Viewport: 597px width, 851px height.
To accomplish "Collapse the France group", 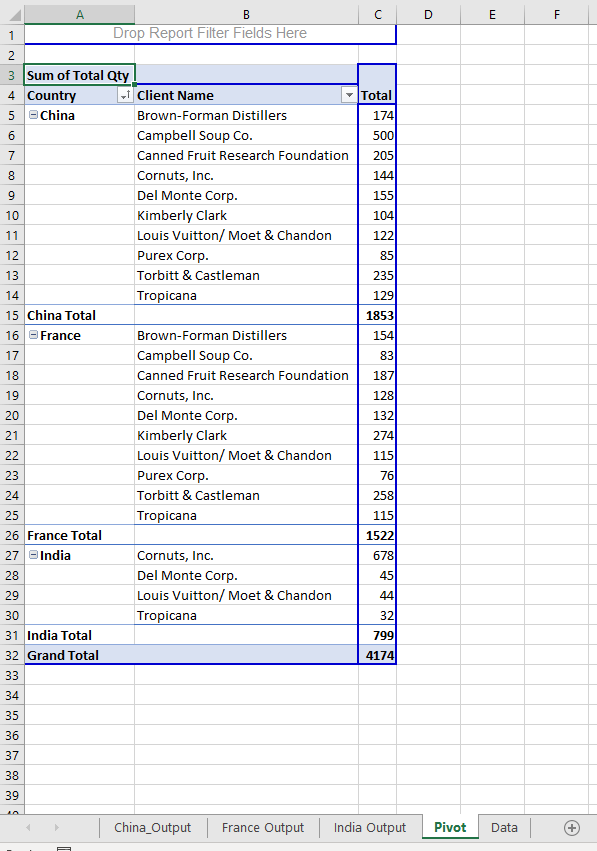I will 34,335.
